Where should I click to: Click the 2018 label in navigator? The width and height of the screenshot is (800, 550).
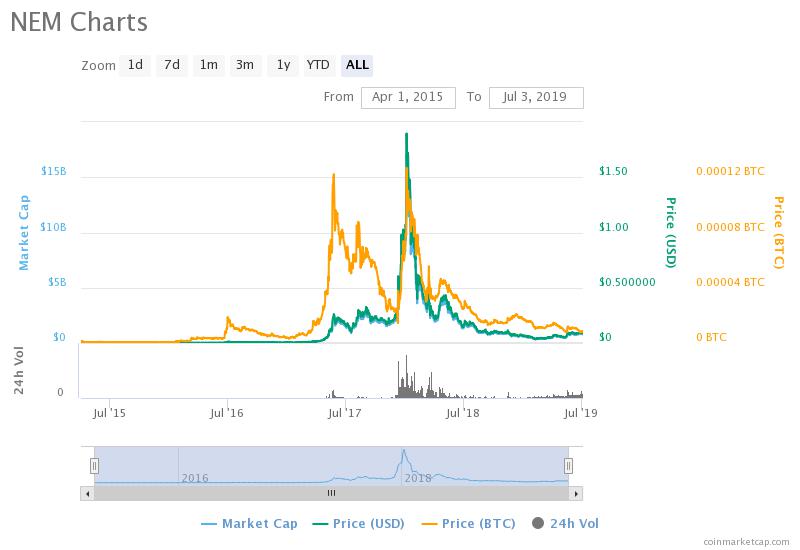[x=418, y=478]
